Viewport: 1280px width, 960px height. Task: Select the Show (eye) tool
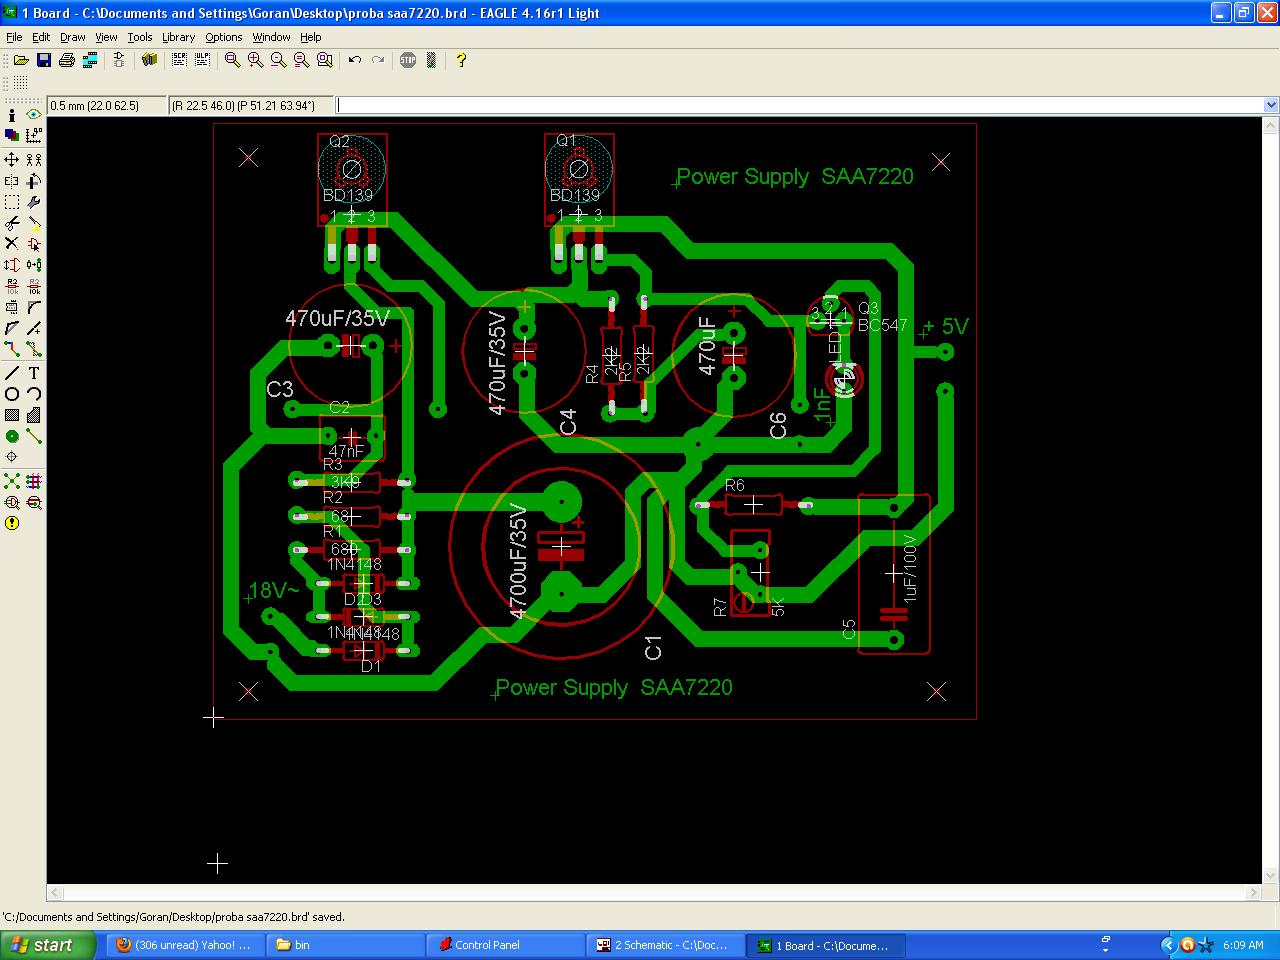[x=34, y=115]
